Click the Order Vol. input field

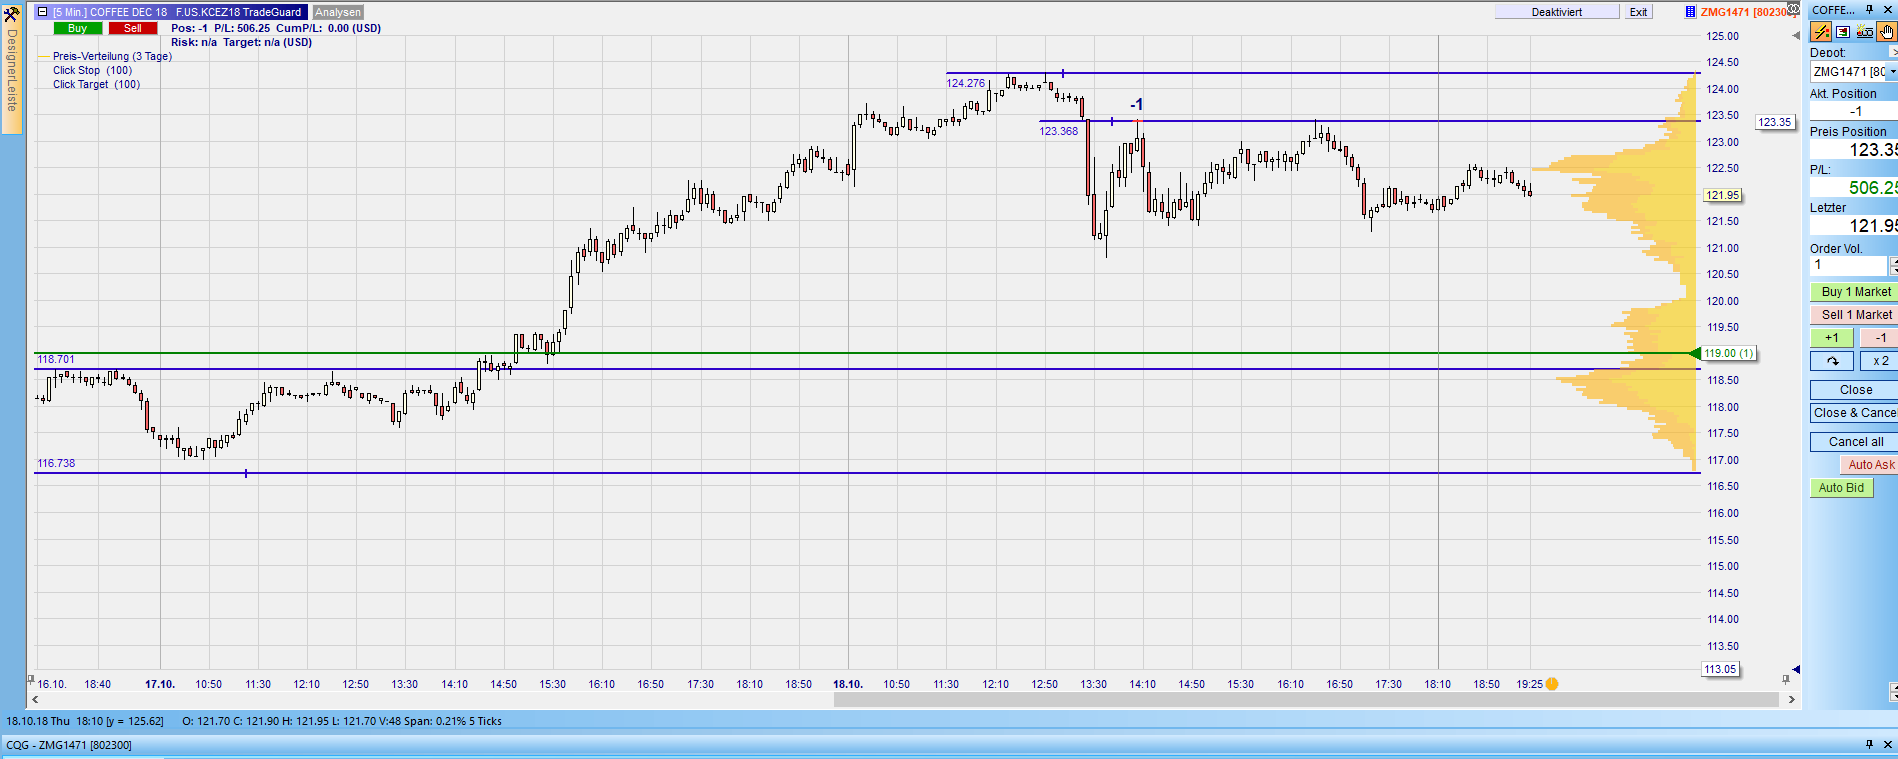pos(1848,265)
